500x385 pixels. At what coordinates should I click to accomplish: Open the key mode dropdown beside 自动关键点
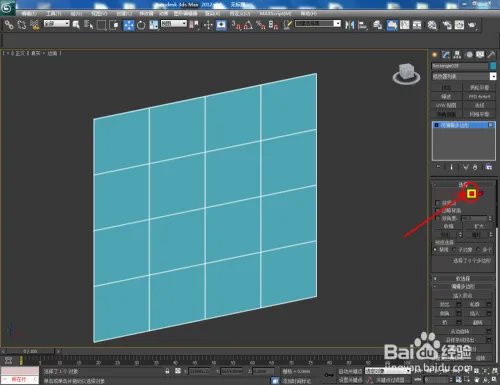pos(388,371)
